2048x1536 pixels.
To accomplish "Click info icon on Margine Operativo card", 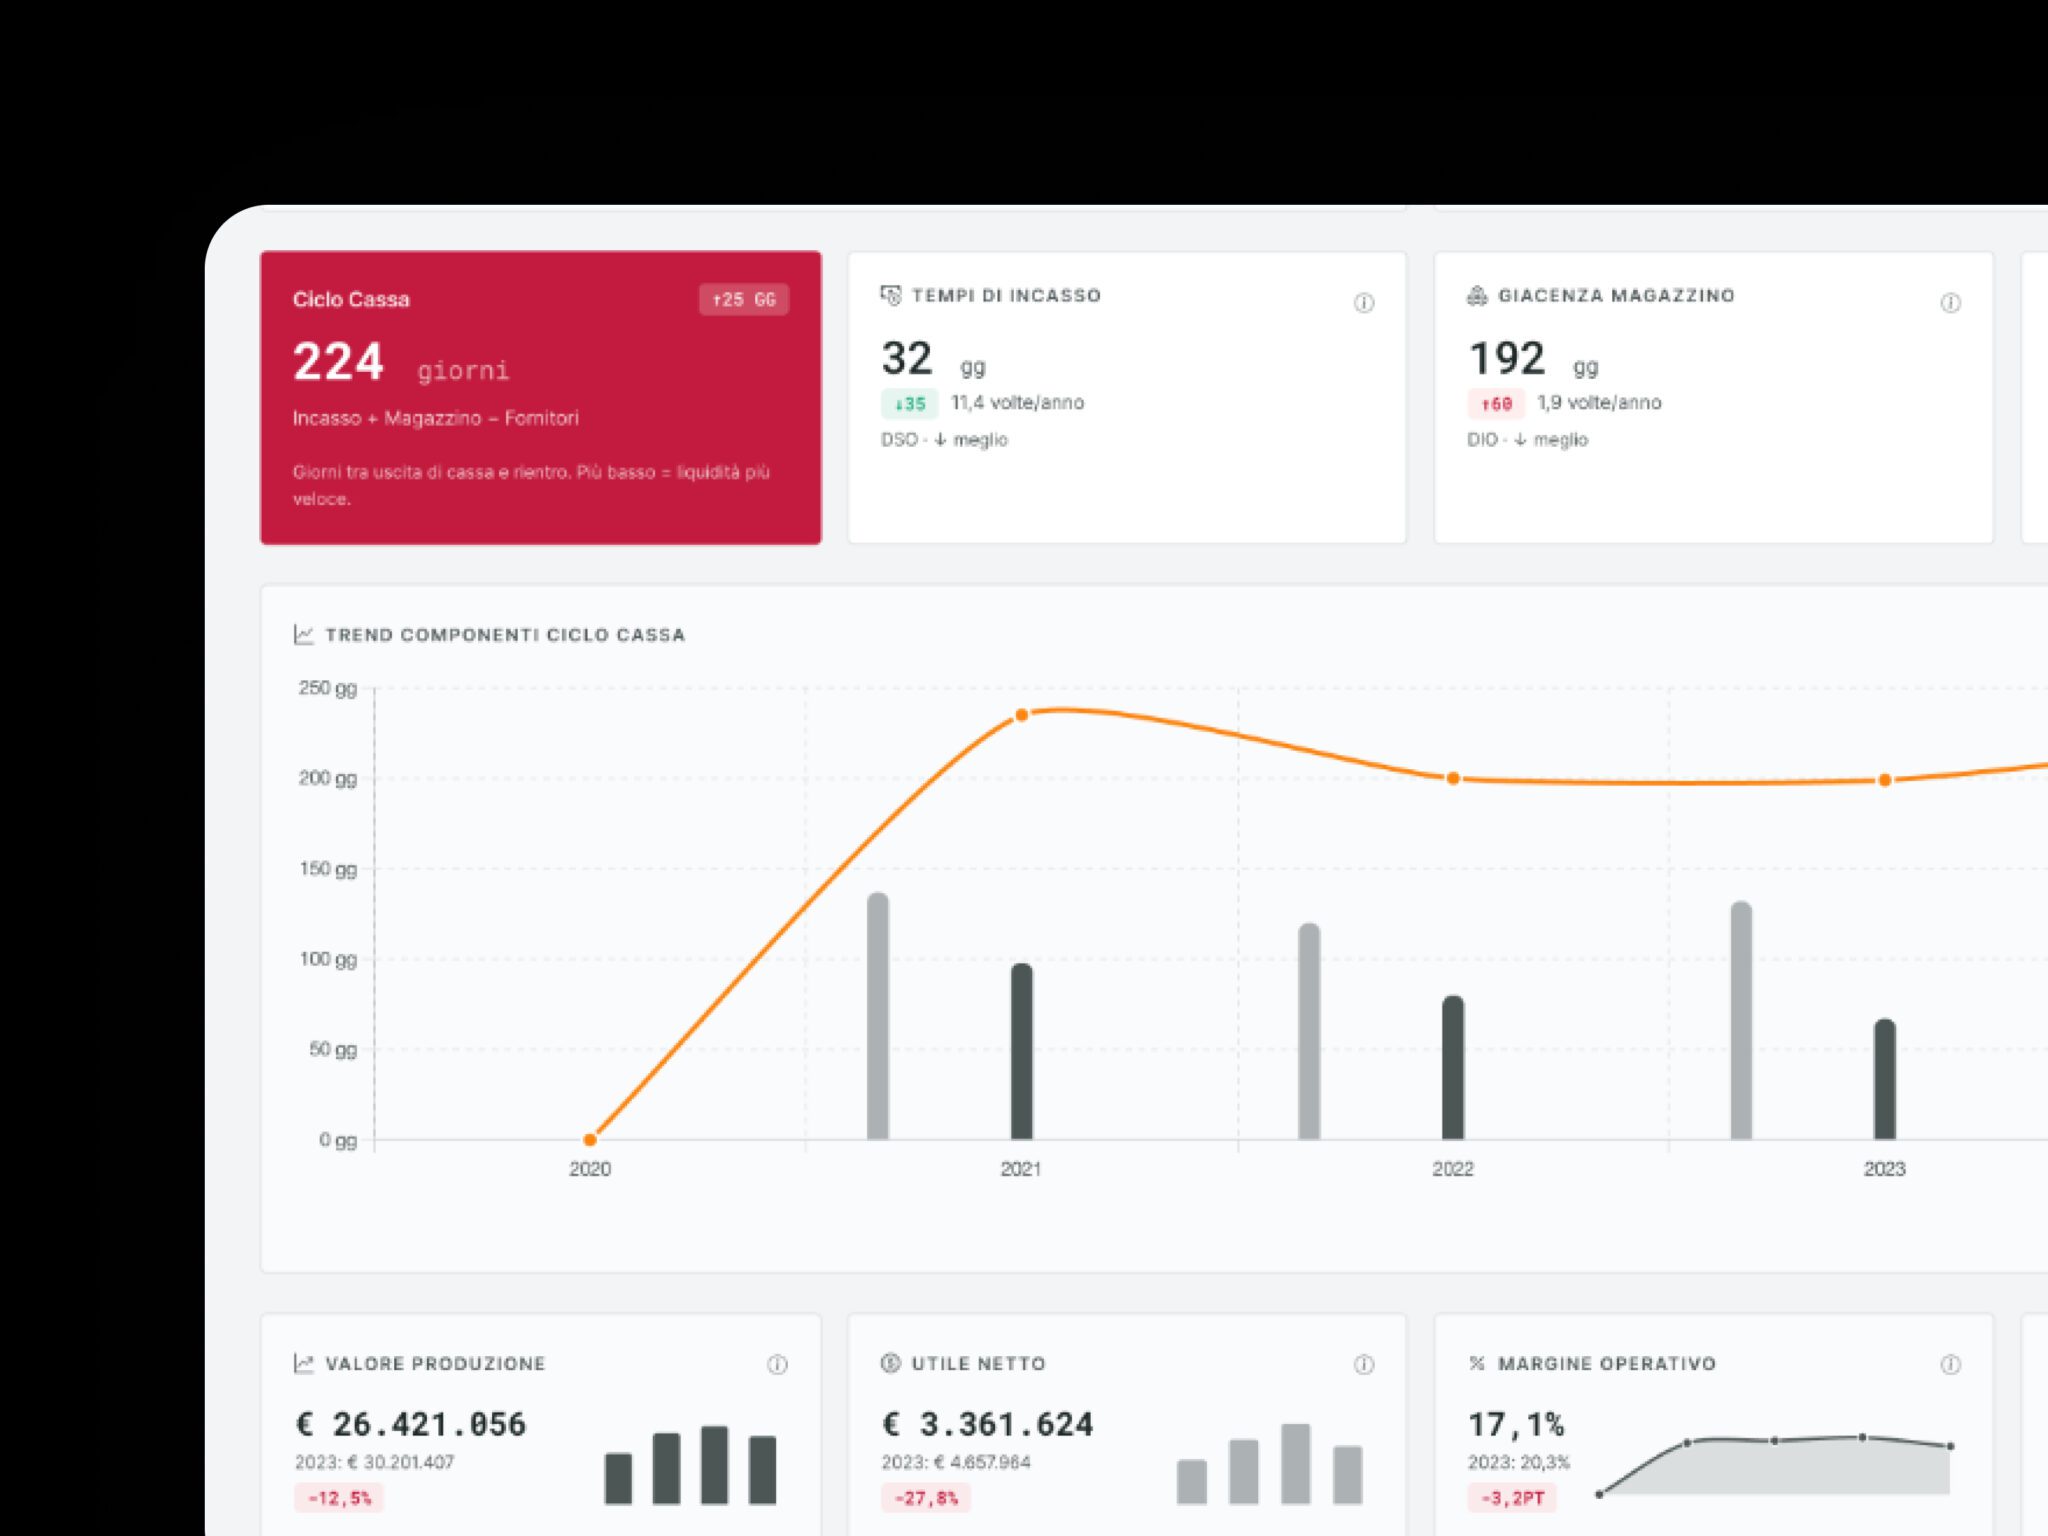I will [1950, 1364].
